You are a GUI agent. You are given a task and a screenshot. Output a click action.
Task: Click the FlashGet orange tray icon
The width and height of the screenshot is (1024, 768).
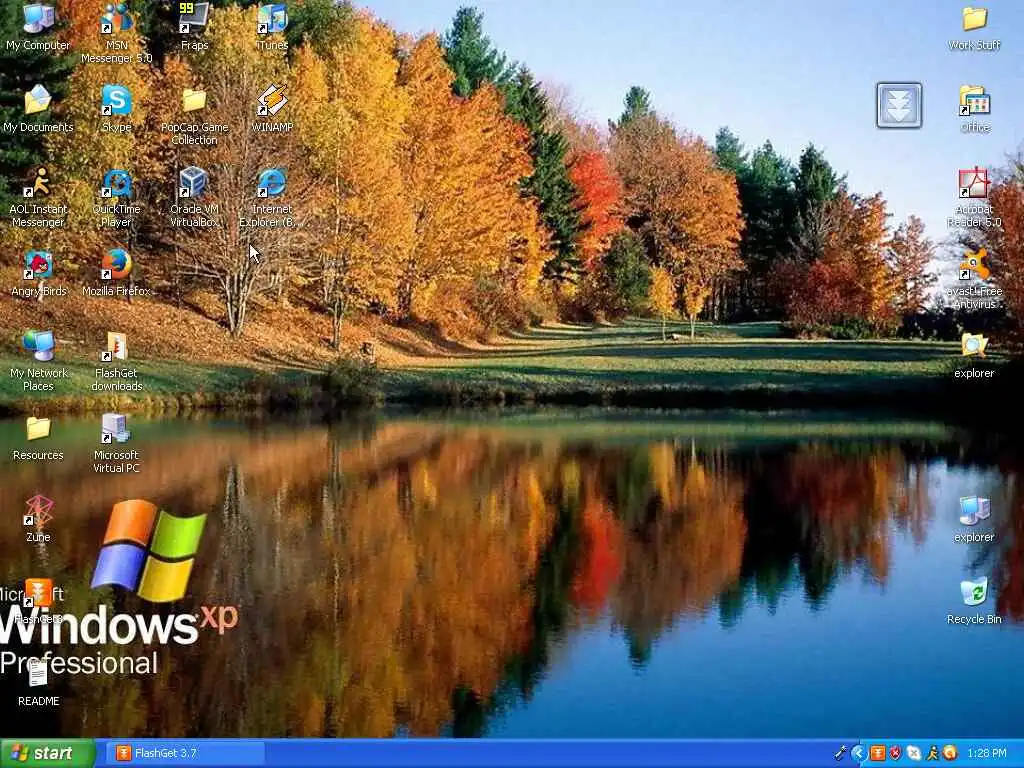(878, 753)
